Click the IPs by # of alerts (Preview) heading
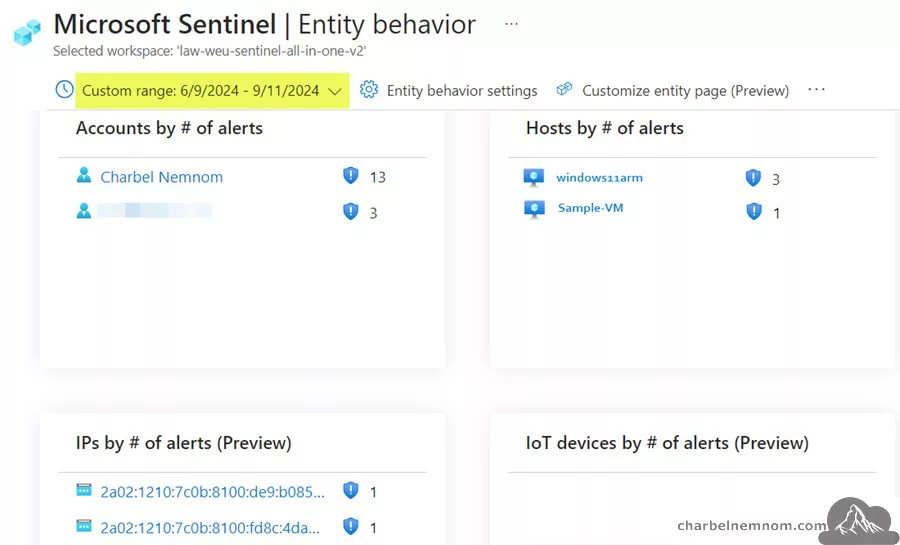 click(x=184, y=443)
